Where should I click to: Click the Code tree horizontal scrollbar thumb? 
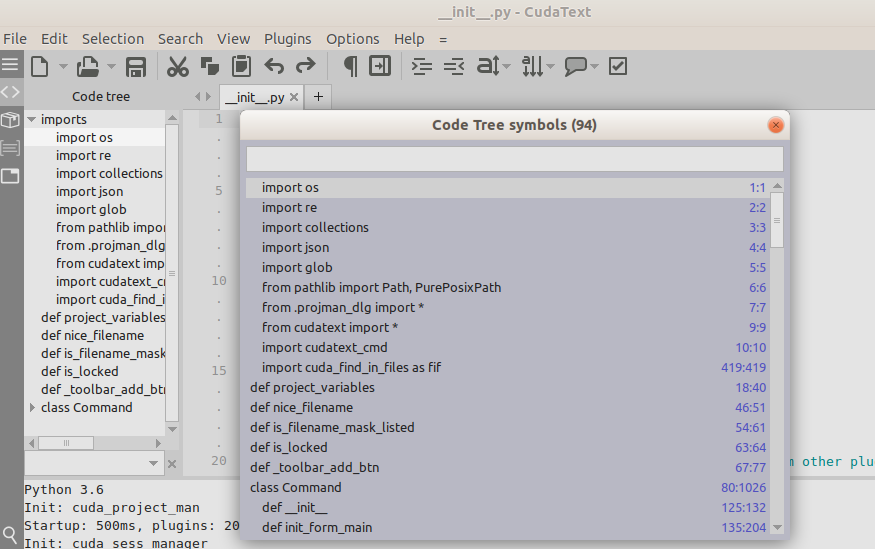66,442
